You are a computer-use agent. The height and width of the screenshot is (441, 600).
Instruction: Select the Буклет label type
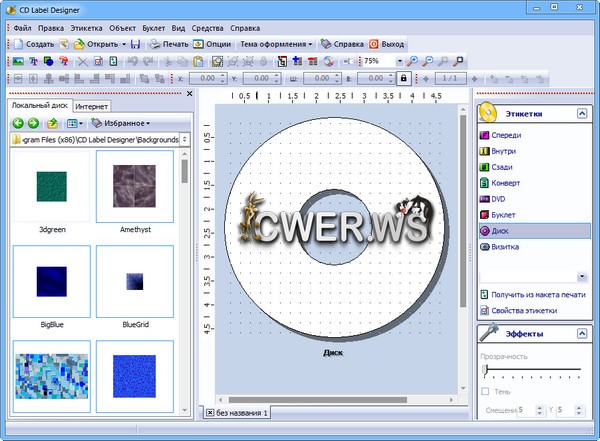(504, 214)
